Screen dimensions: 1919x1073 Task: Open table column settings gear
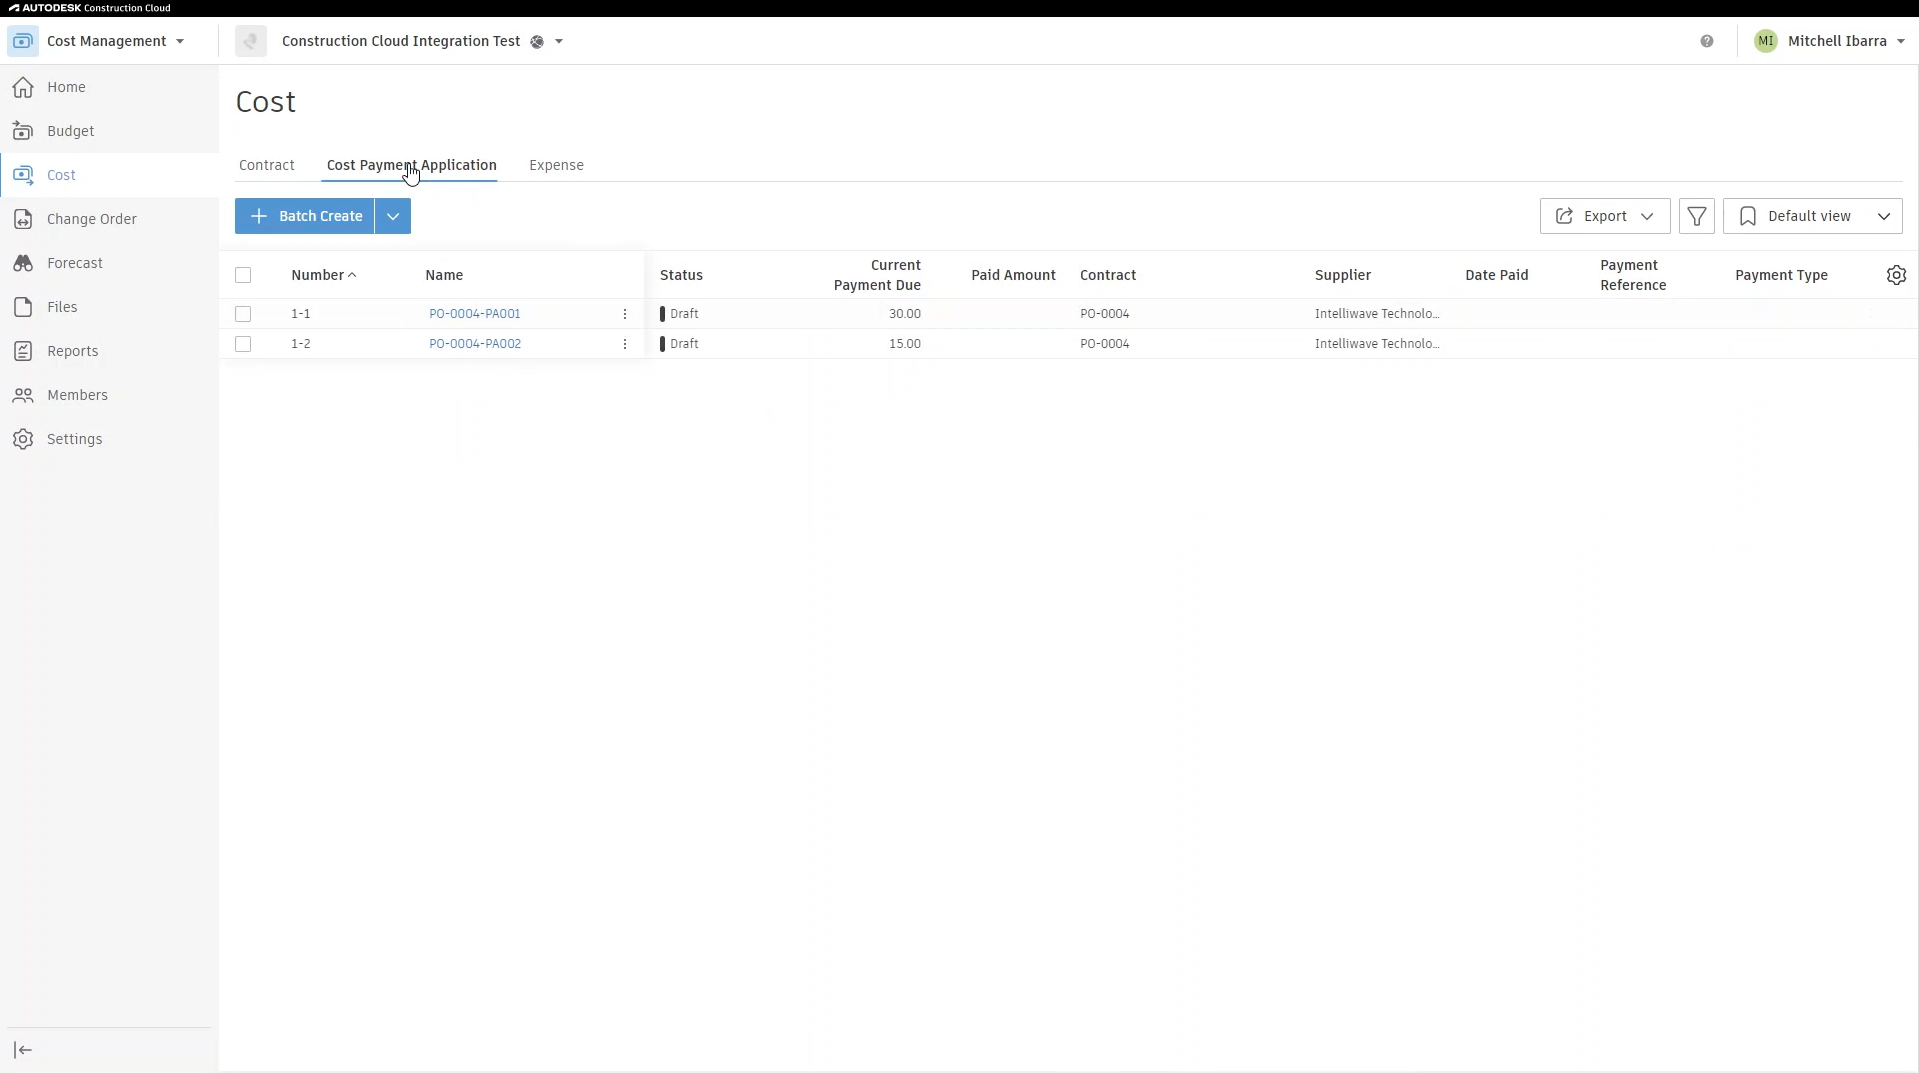[x=1896, y=275]
